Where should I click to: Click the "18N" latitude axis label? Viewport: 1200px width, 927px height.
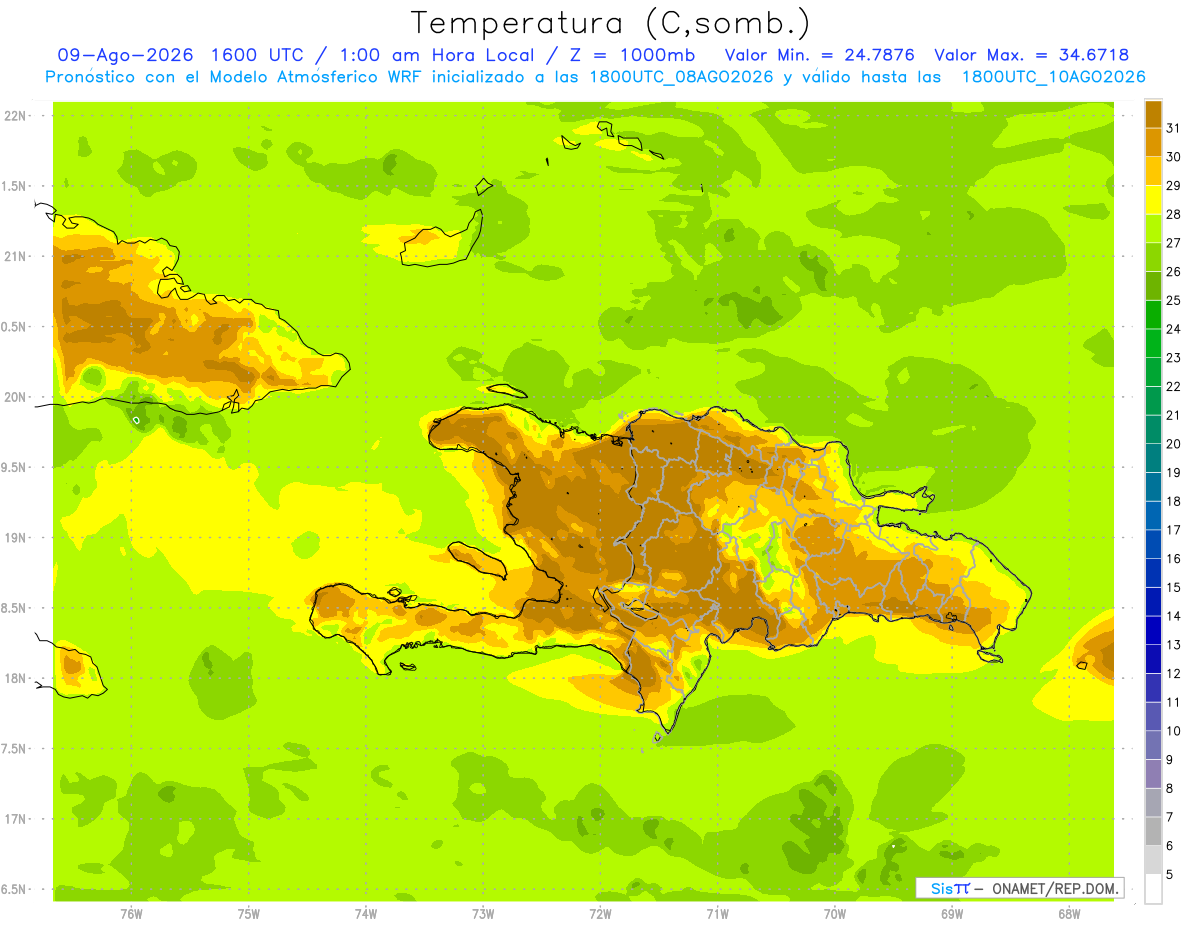(15, 679)
